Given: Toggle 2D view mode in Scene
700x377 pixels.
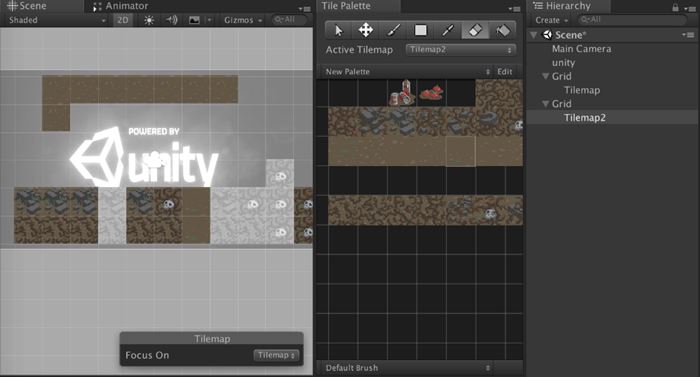Looking at the screenshot, I should (x=123, y=20).
